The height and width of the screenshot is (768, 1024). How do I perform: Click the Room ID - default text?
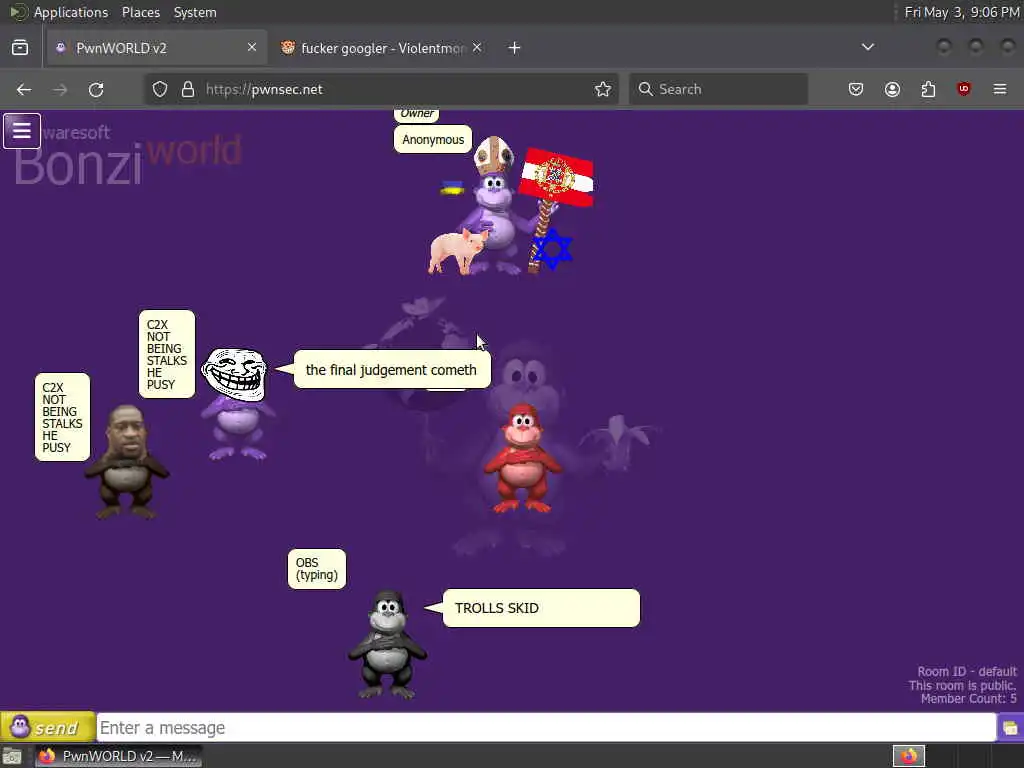click(967, 671)
